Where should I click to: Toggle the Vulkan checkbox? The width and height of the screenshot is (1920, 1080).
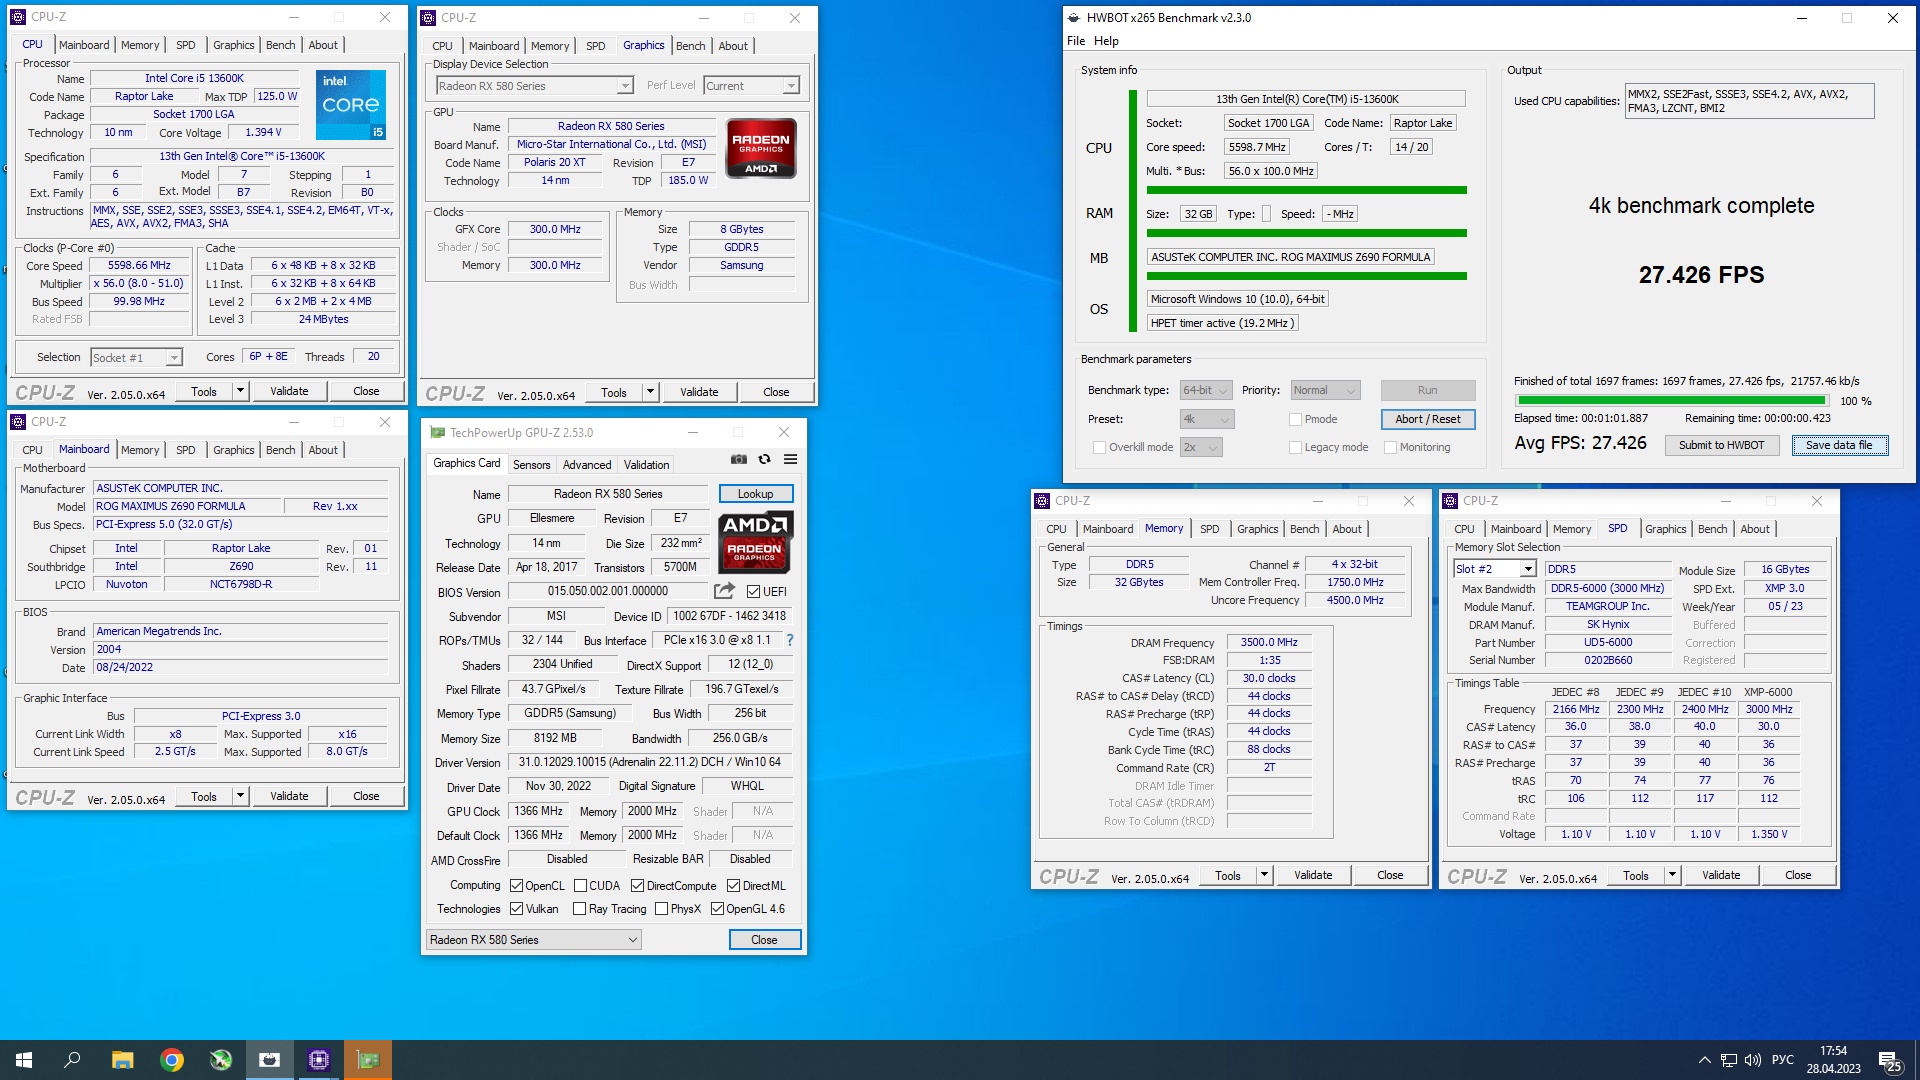(516, 909)
